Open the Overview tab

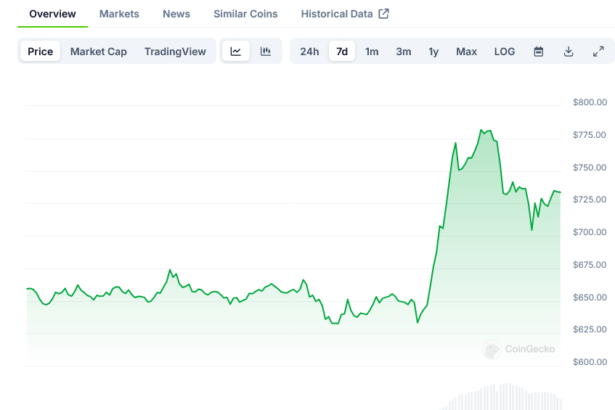point(52,14)
